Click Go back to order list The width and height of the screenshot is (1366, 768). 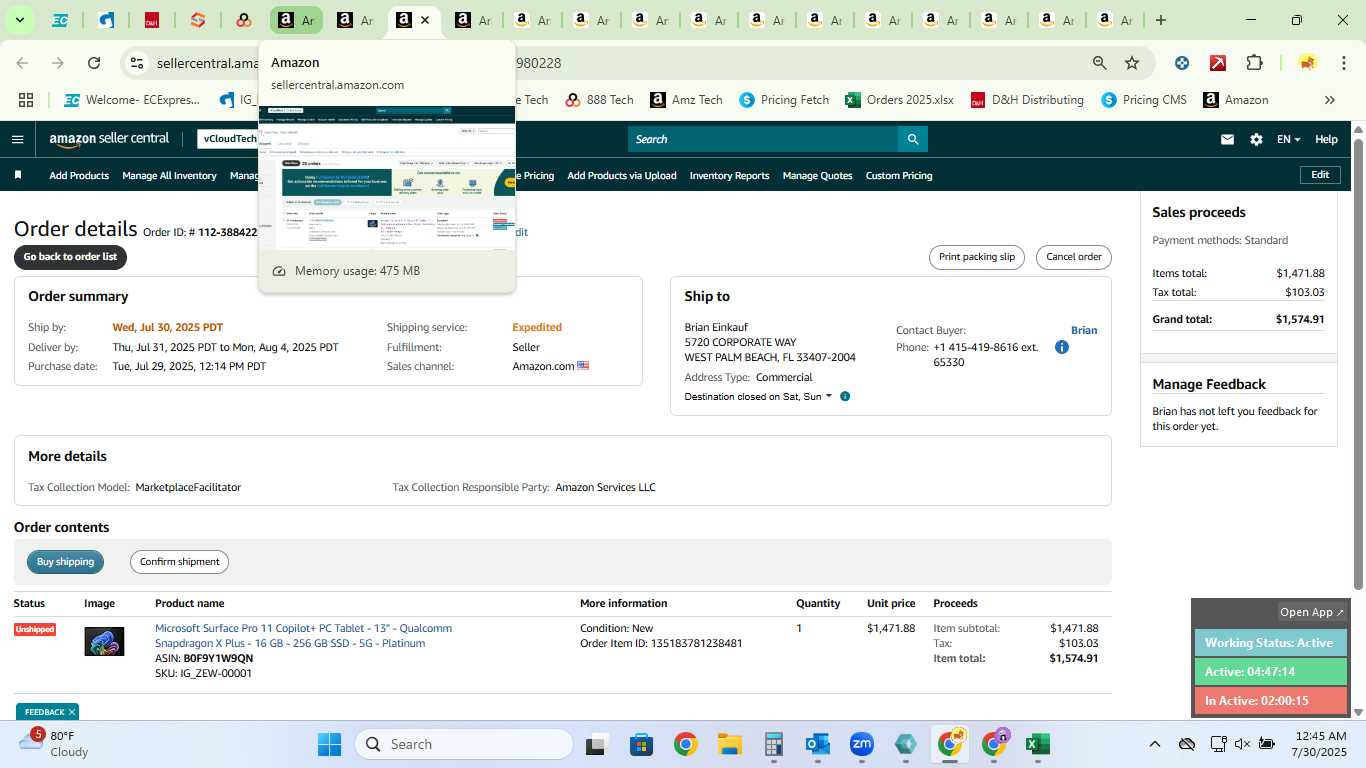tap(70, 257)
